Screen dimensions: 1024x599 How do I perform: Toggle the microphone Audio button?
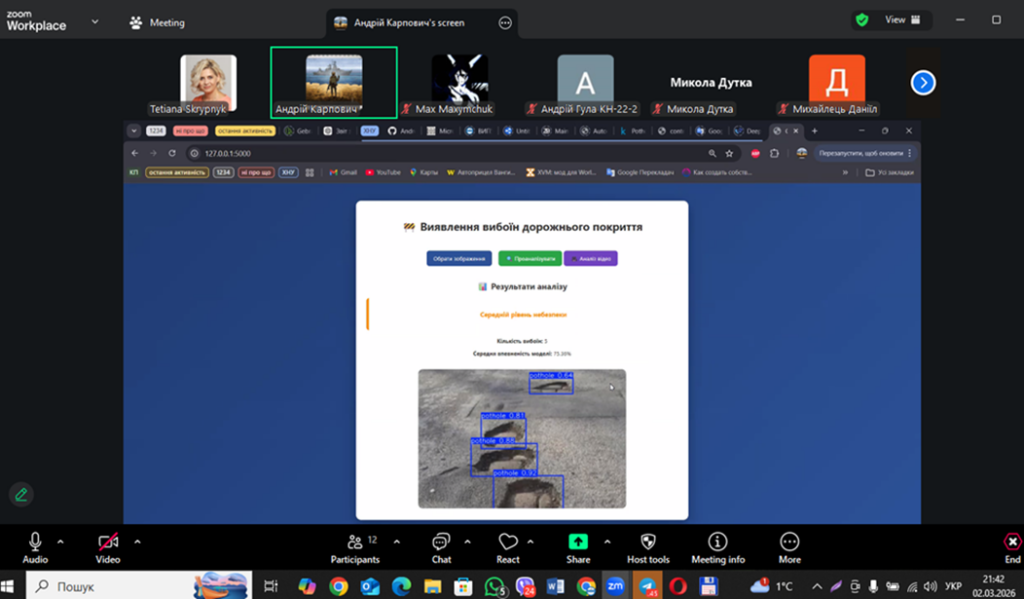click(x=35, y=547)
